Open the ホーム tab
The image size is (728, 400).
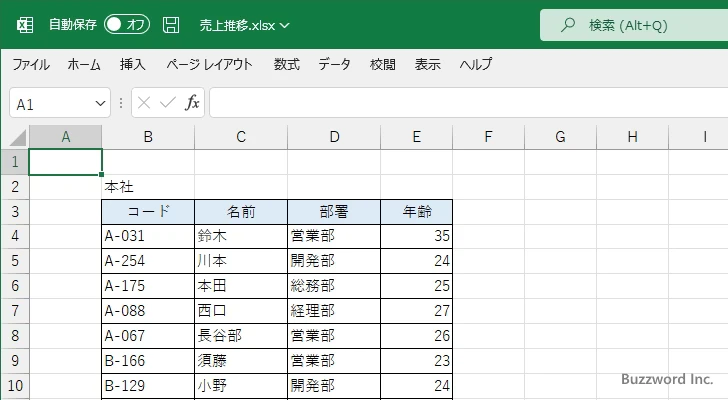point(84,64)
